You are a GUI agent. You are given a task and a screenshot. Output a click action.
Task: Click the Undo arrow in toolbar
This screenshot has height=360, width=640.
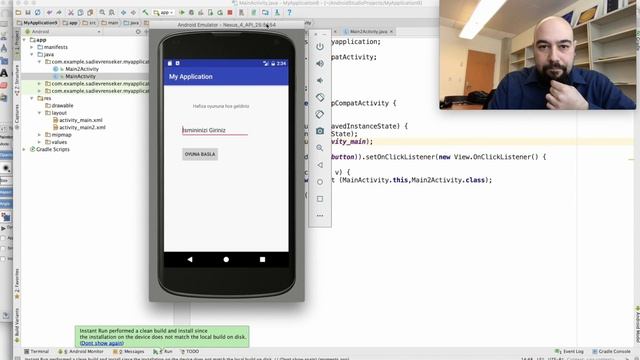coord(49,13)
